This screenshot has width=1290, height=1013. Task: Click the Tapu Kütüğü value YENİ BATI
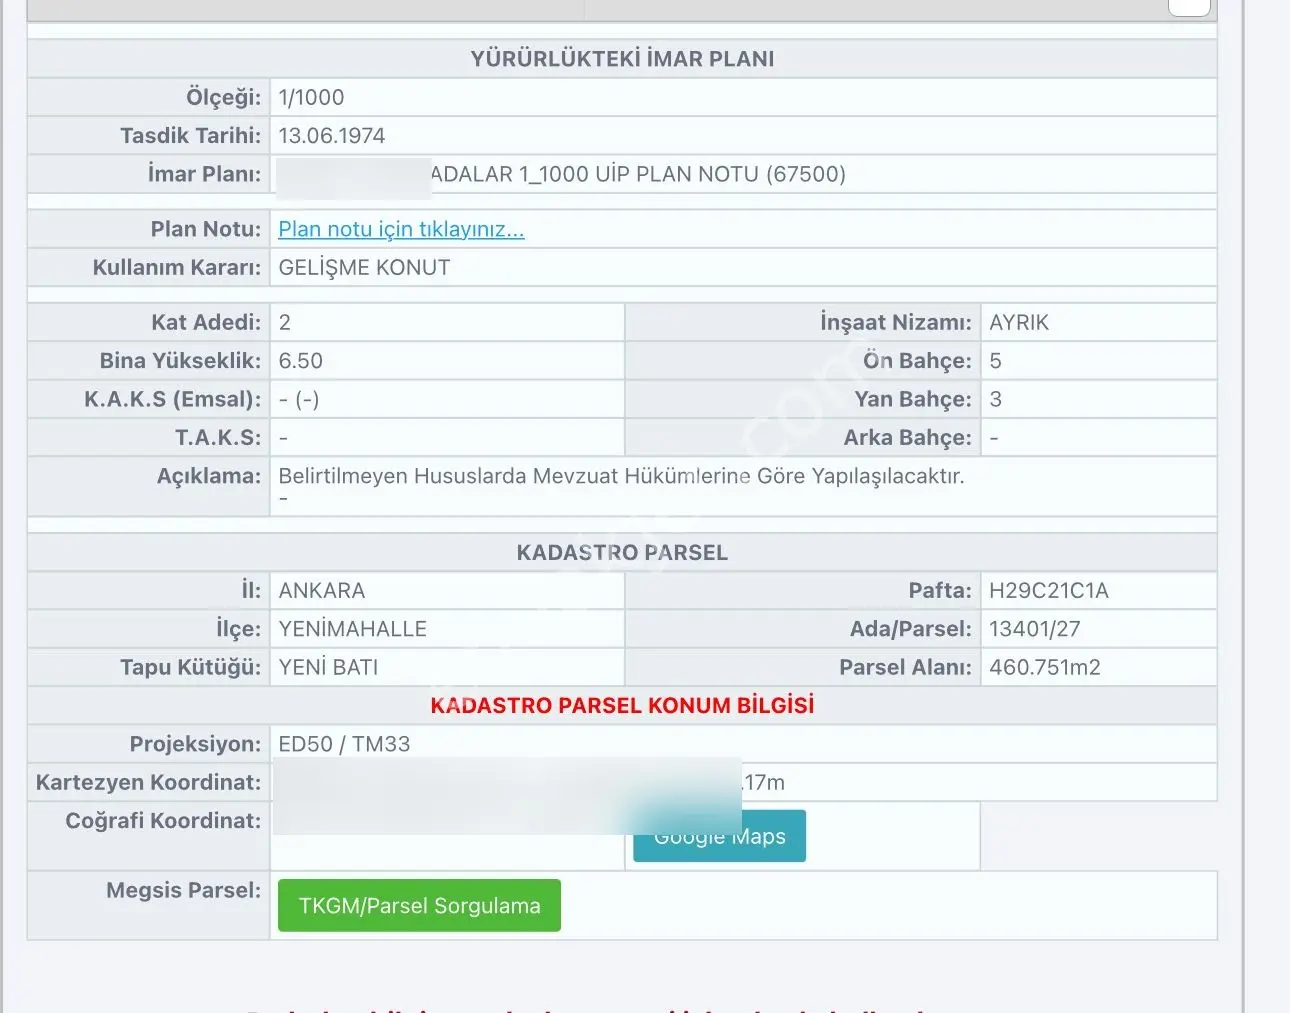328,667
